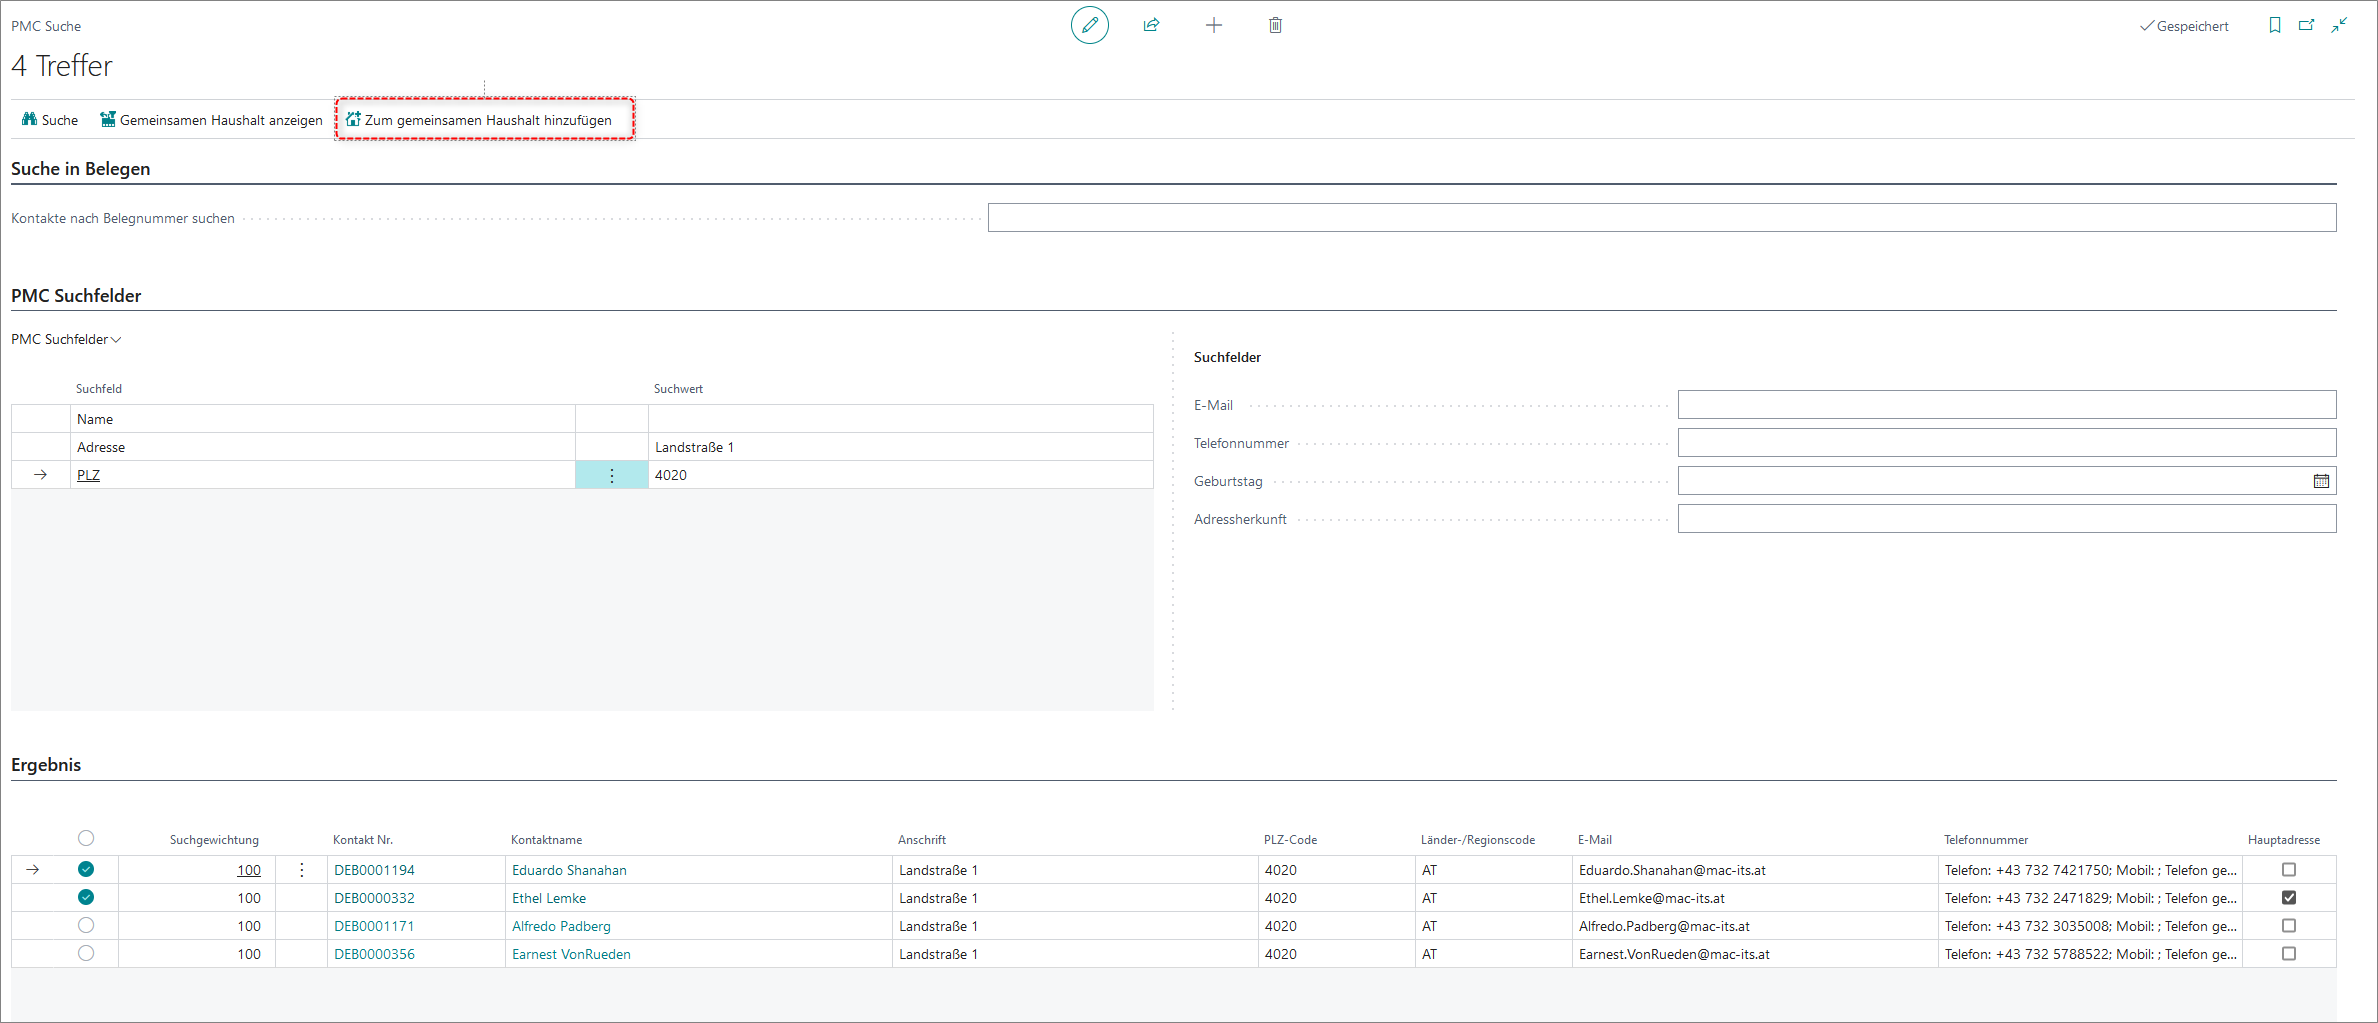This screenshot has width=2378, height=1023.
Task: Click the Gespeichert saved status
Action: tap(2184, 26)
